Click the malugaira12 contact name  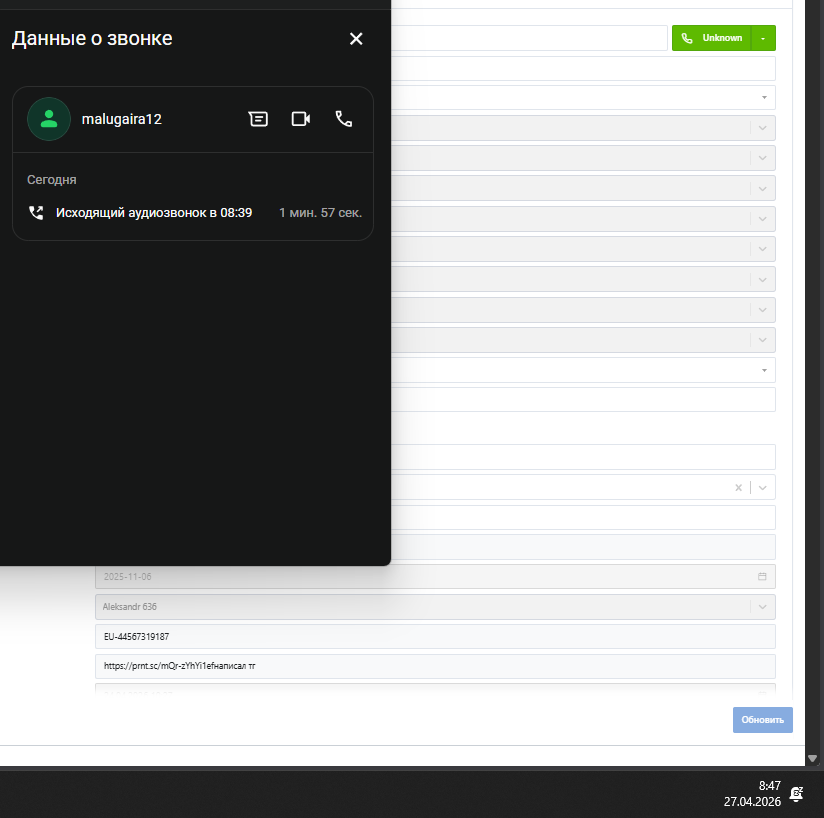121,119
